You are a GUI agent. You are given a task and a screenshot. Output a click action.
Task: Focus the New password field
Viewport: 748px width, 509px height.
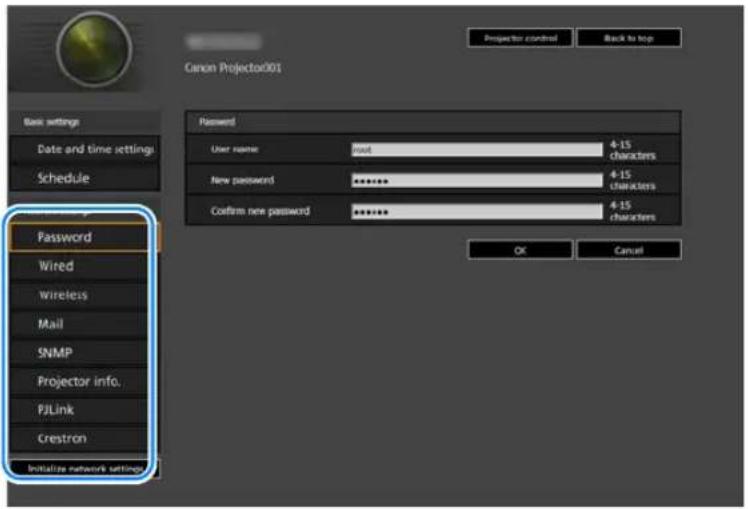click(477, 180)
